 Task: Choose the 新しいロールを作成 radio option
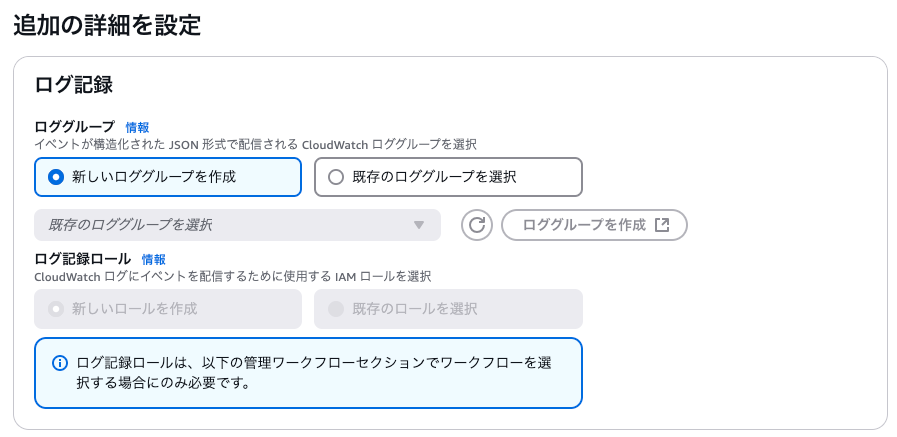pos(168,309)
